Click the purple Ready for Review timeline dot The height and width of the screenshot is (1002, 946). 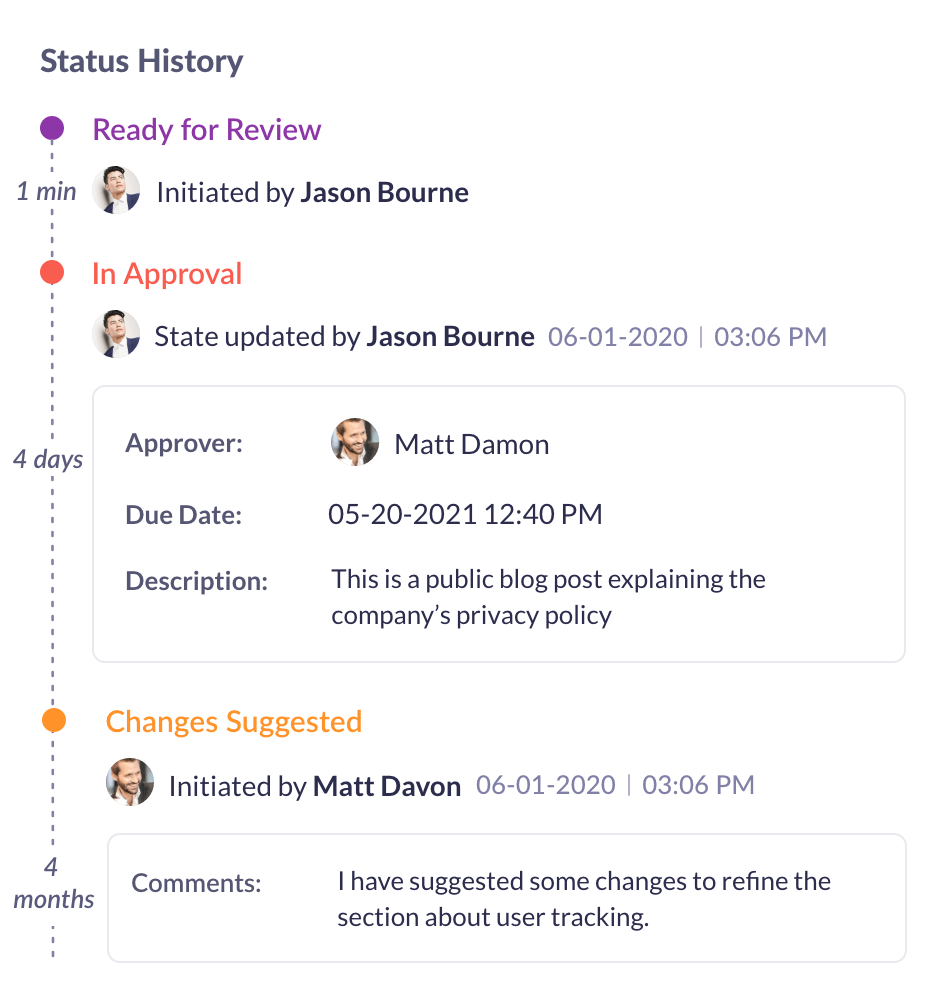(x=52, y=128)
